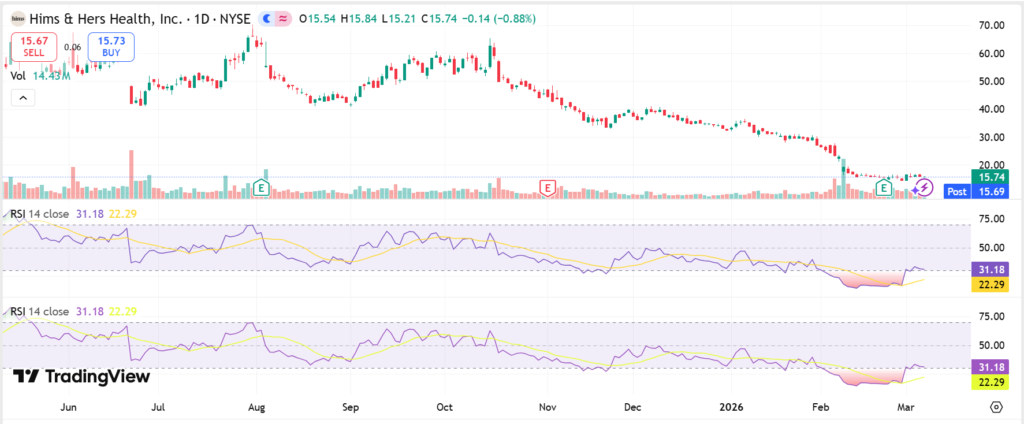Collapse the indicator legend with chevron

pos(23,98)
